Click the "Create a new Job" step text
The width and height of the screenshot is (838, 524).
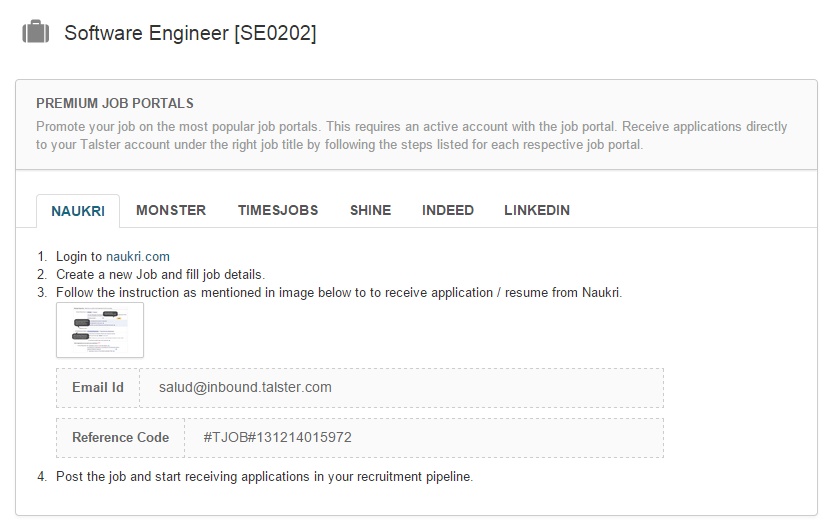(160, 274)
